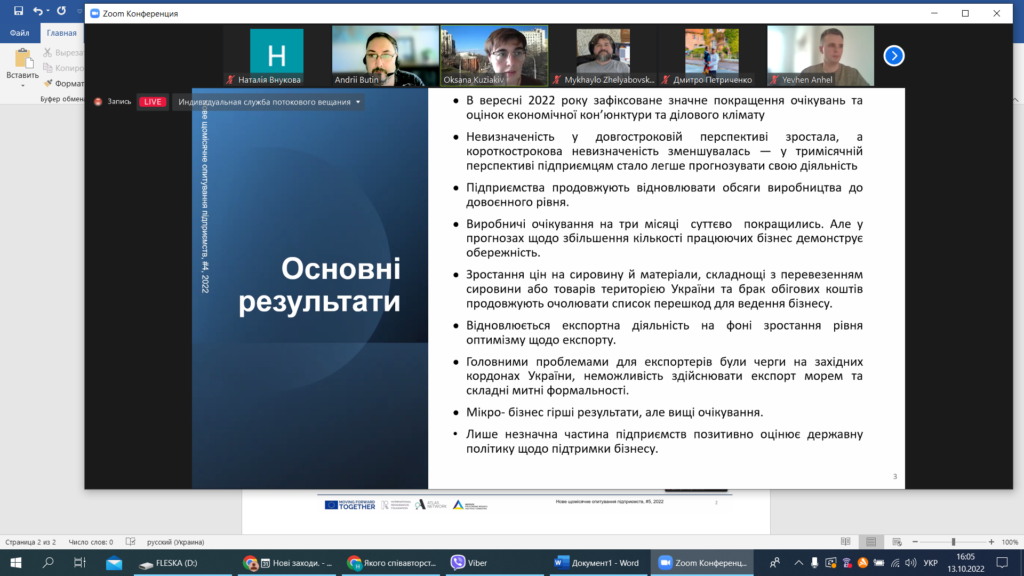Expand hidden system tray icons chevron
This screenshot has height=576, width=1024.
(x=799, y=562)
